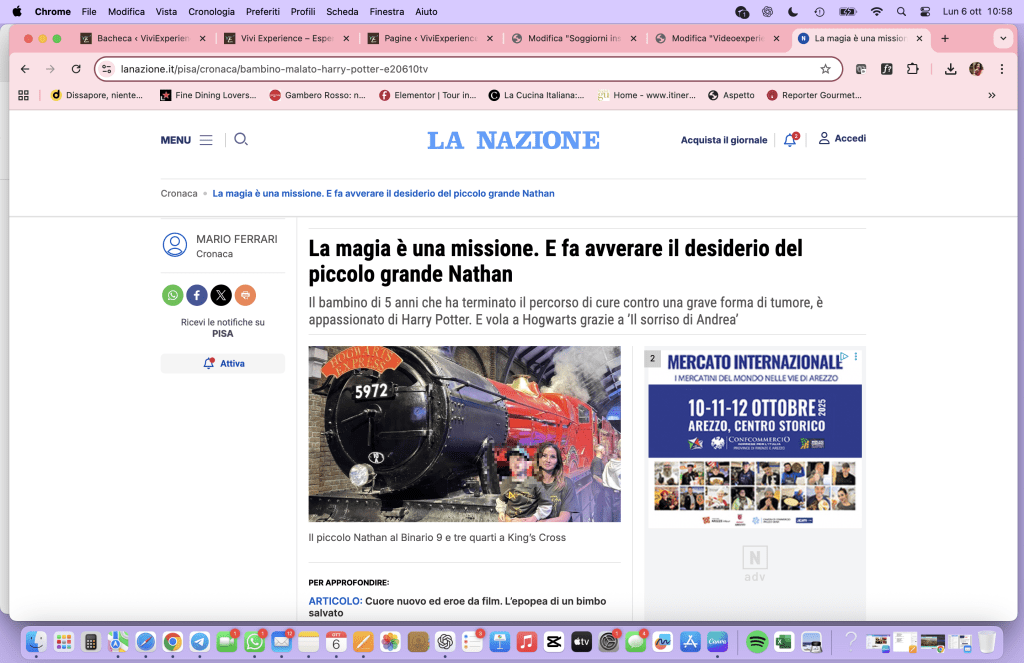Click the orange print icon
This screenshot has width=1024, height=663.
pyautogui.click(x=245, y=295)
